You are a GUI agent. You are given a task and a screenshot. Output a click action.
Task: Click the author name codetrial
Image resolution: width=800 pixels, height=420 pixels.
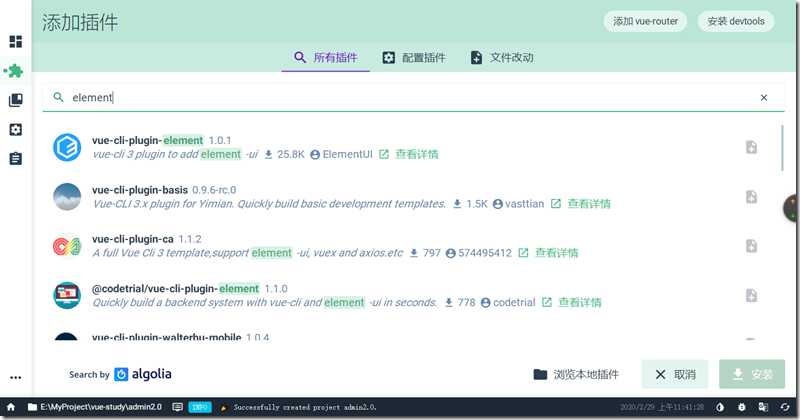click(x=514, y=302)
